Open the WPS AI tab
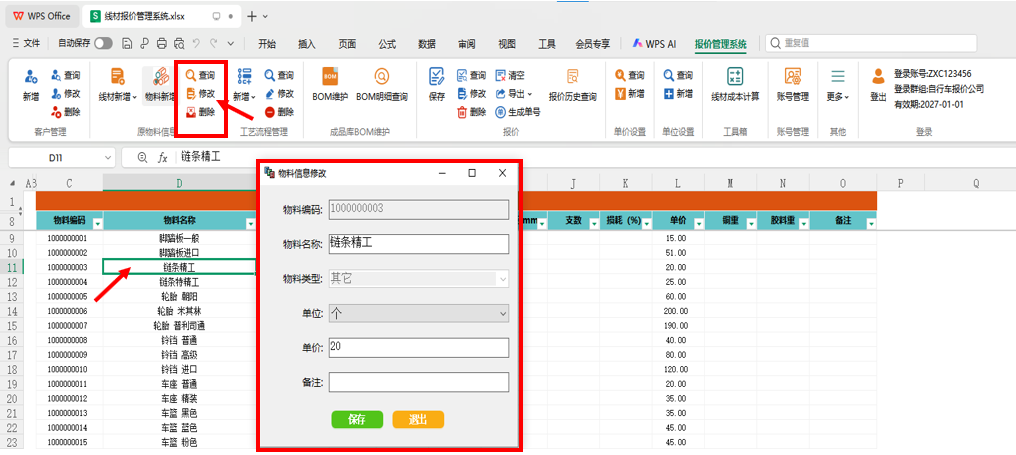This screenshot has width=1016, height=455. click(x=654, y=43)
